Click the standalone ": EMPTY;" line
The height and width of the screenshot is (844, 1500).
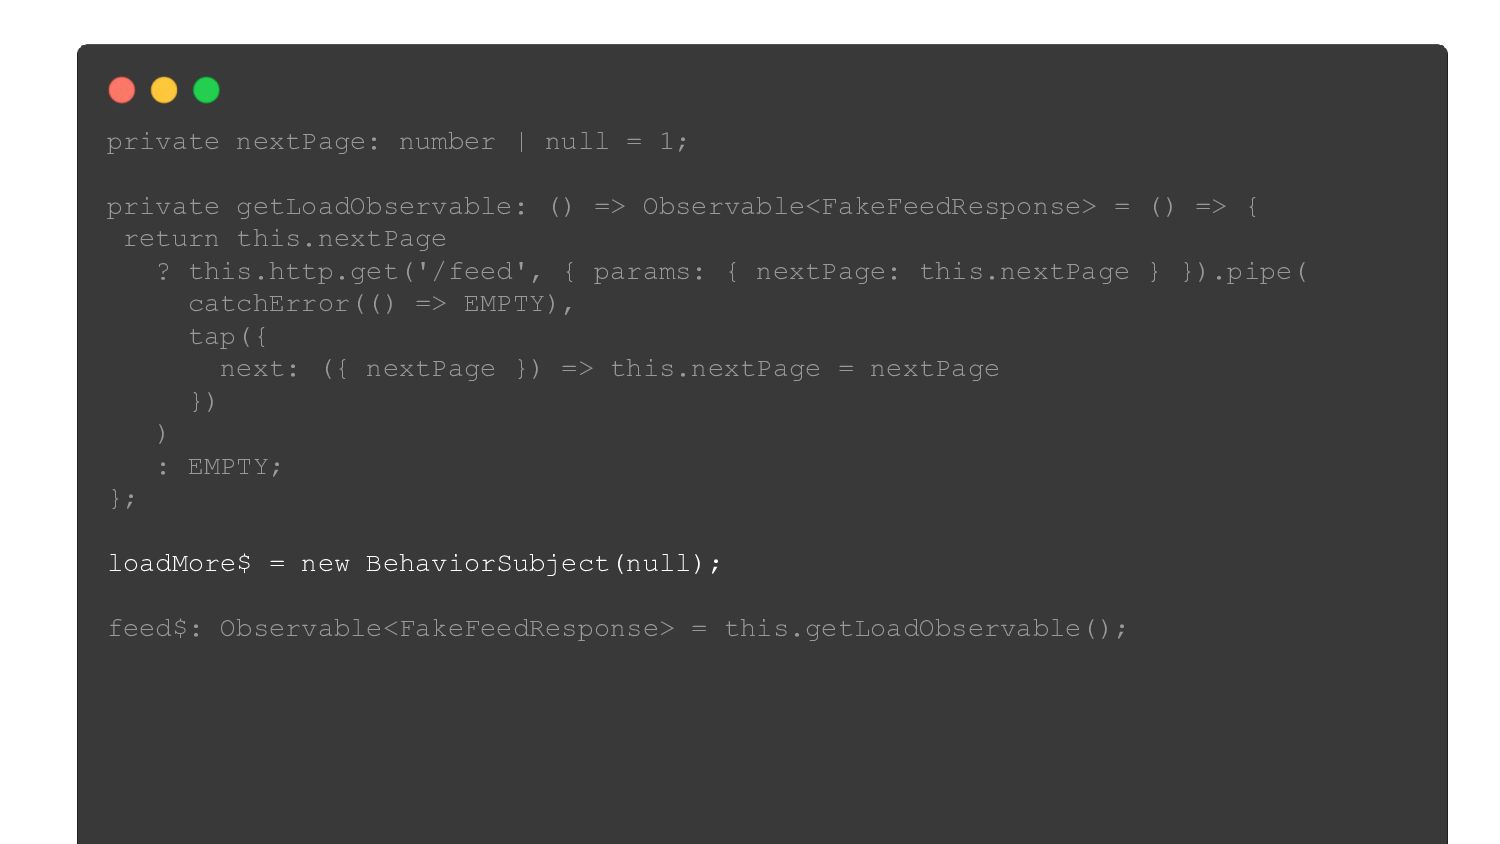220,467
